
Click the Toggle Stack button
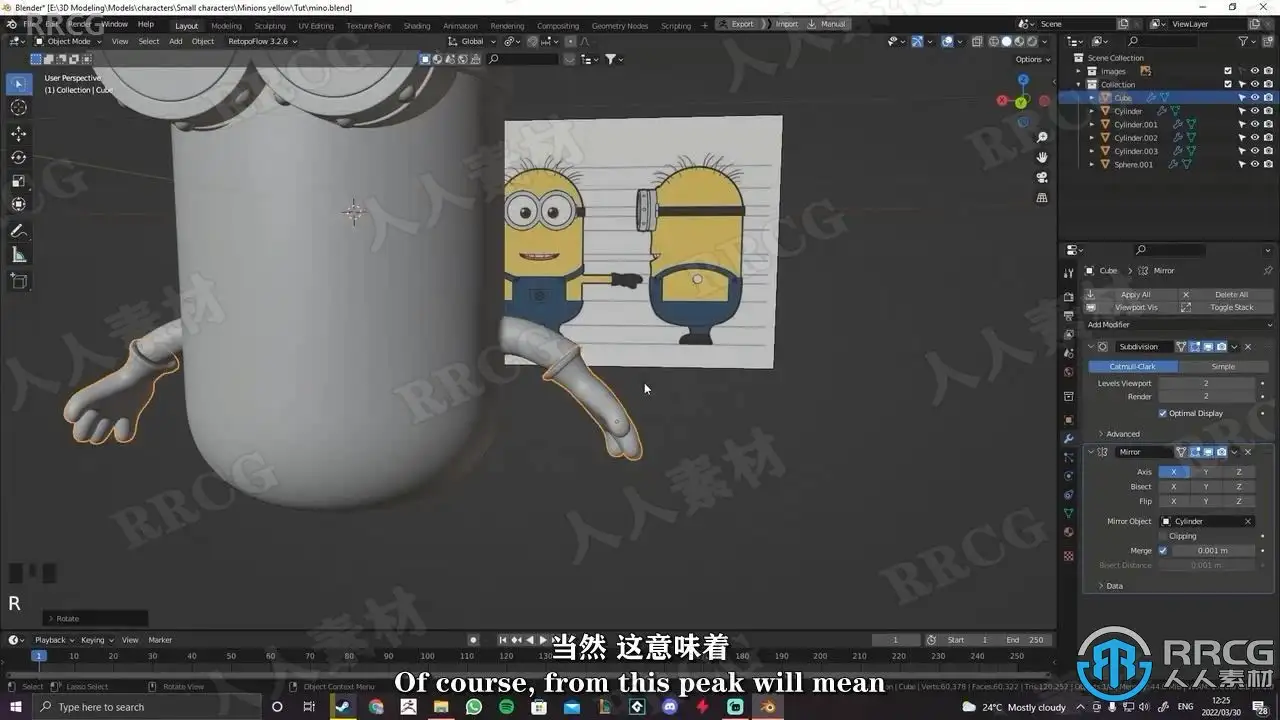click(1227, 308)
